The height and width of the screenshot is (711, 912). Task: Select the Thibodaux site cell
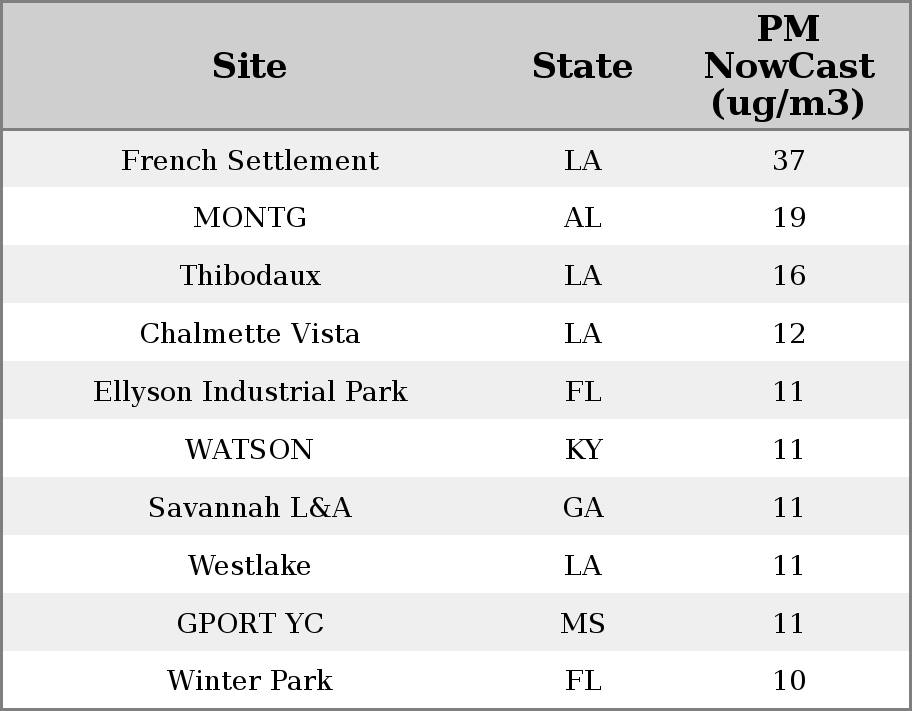(x=250, y=276)
